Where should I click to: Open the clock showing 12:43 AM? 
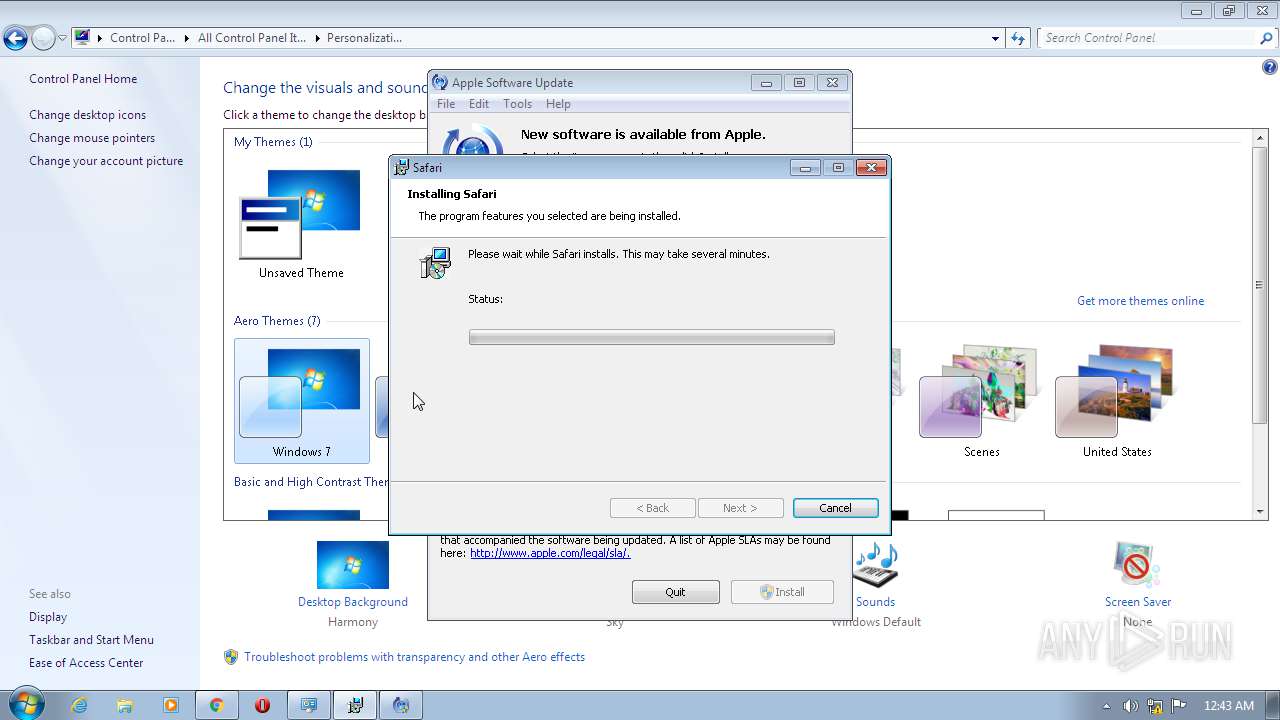1229,706
